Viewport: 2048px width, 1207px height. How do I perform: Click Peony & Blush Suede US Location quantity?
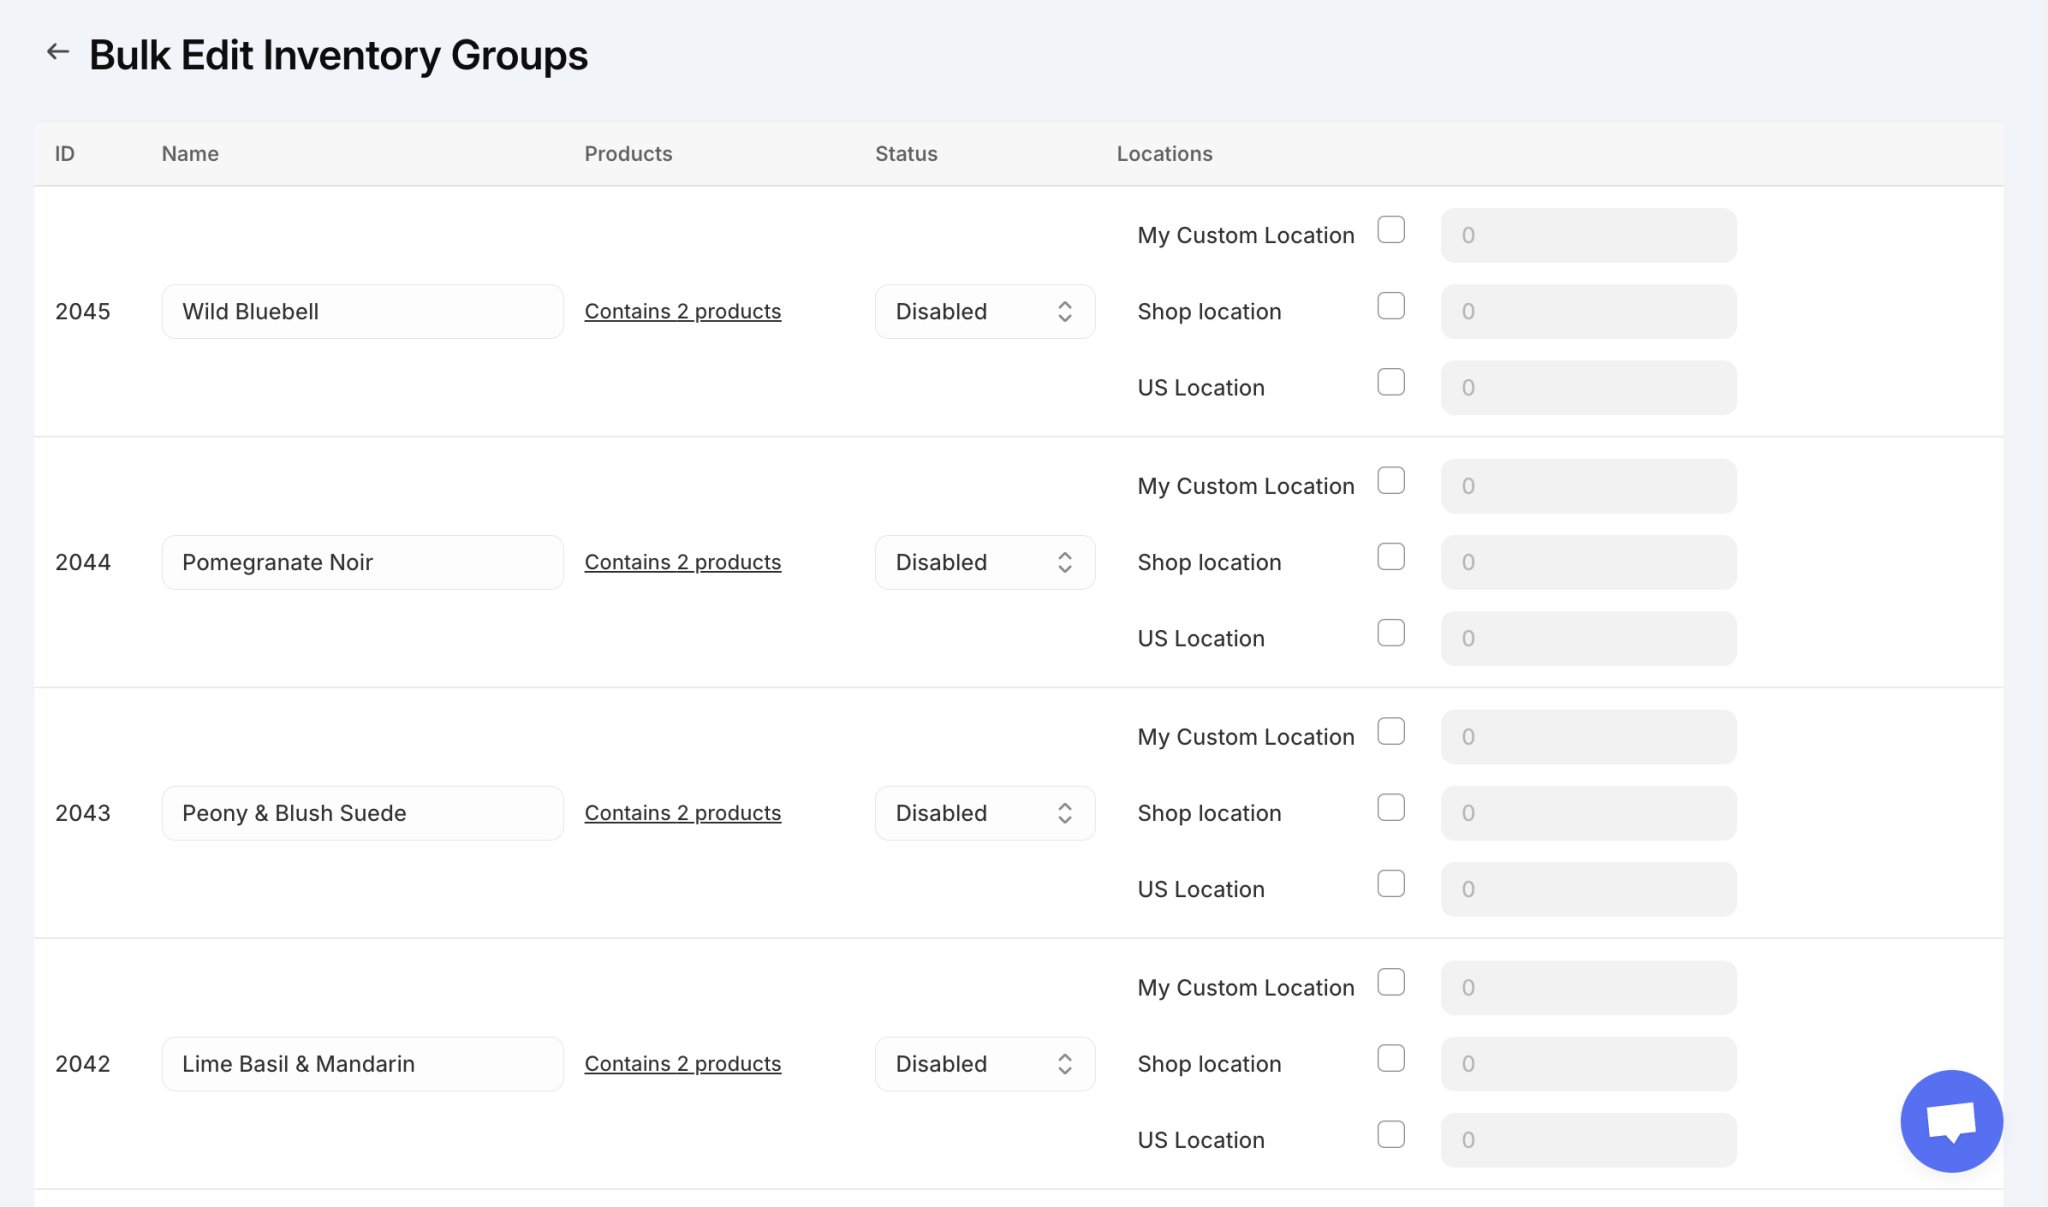click(x=1589, y=890)
